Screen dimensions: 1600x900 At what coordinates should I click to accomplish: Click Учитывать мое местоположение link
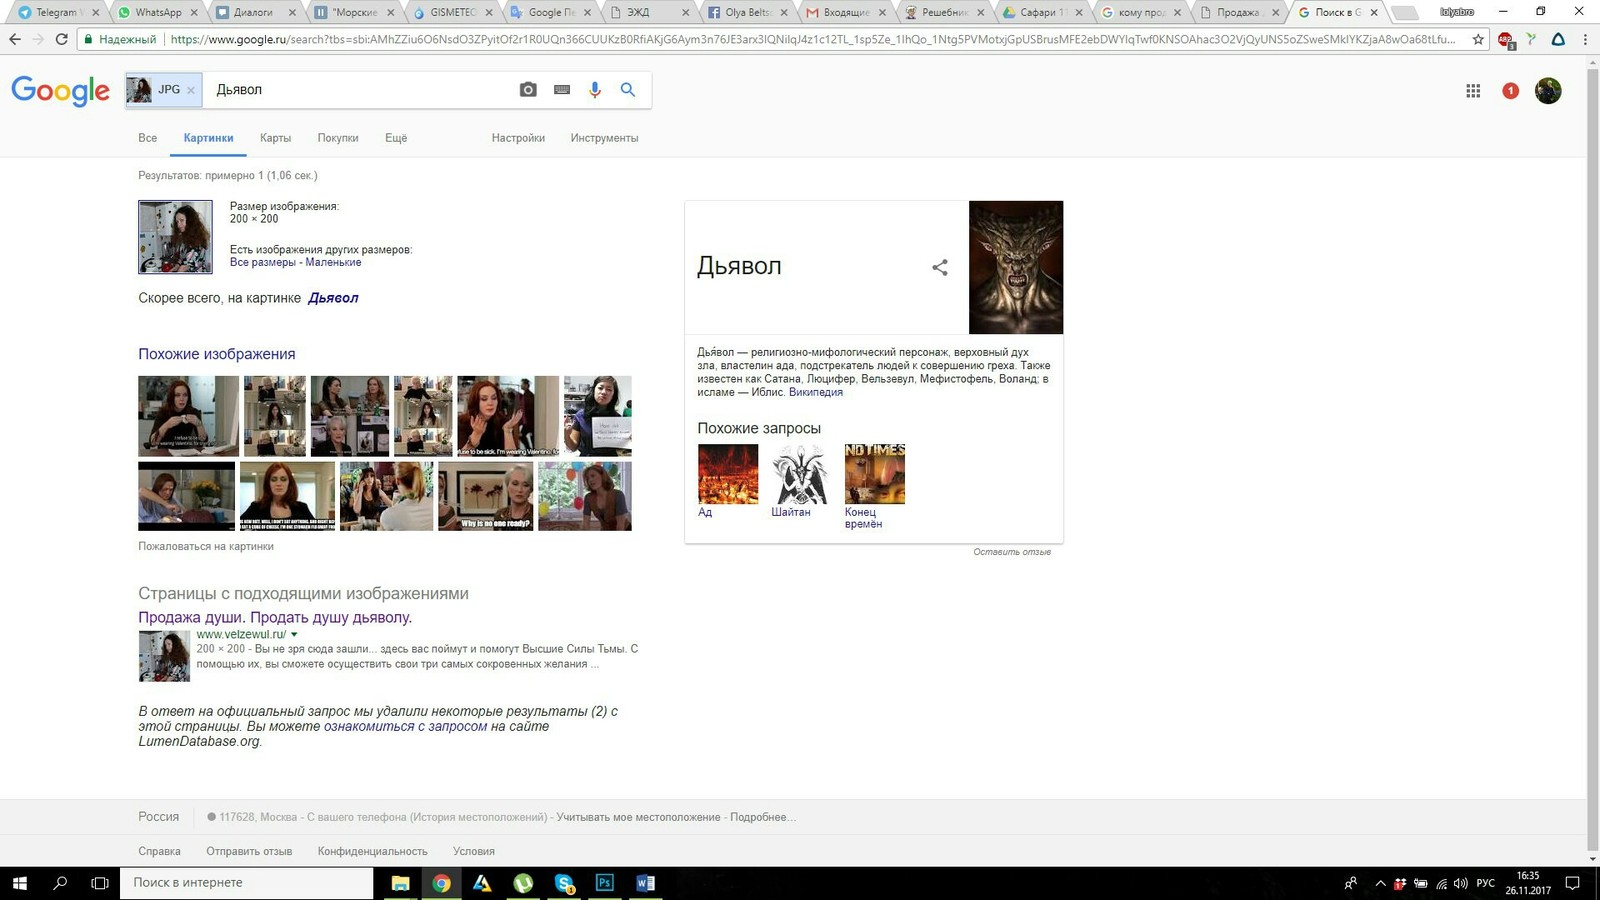pos(638,817)
